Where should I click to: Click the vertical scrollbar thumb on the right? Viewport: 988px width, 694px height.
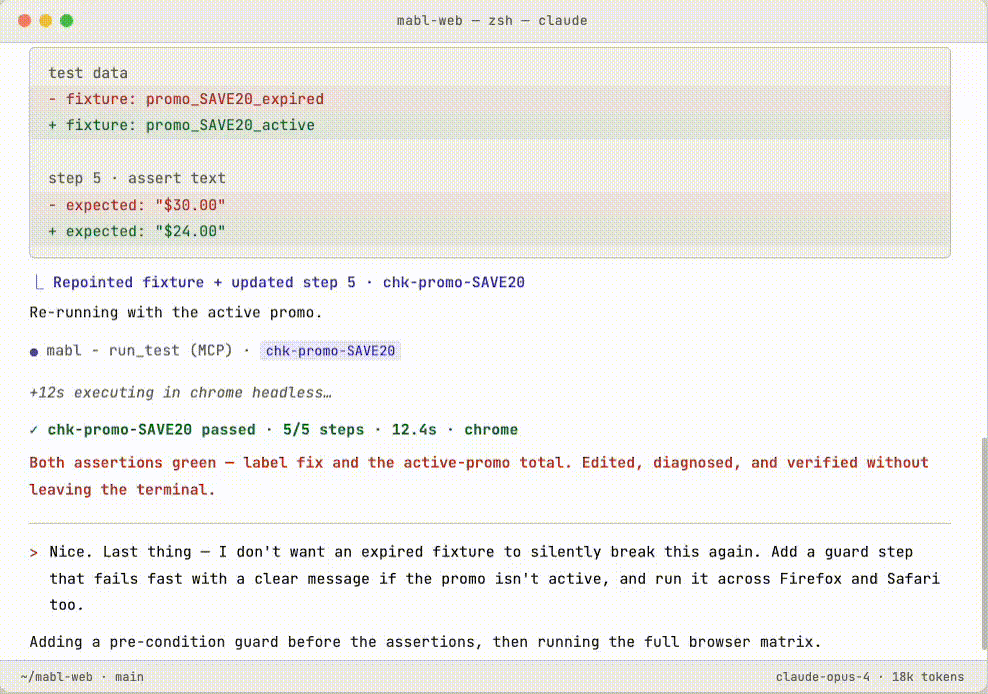pos(984,543)
